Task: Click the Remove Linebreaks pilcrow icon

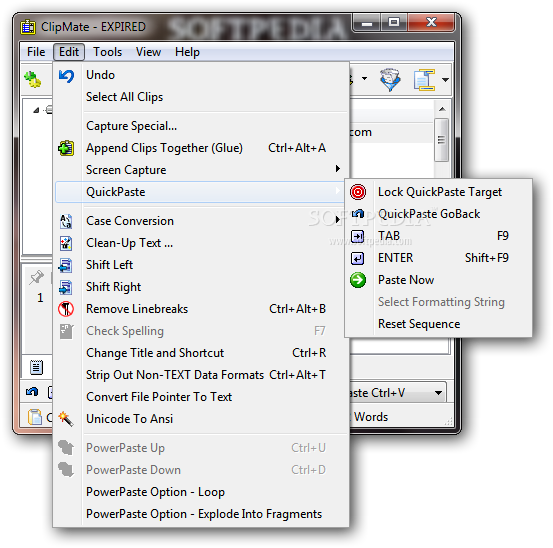Action: (x=66, y=309)
